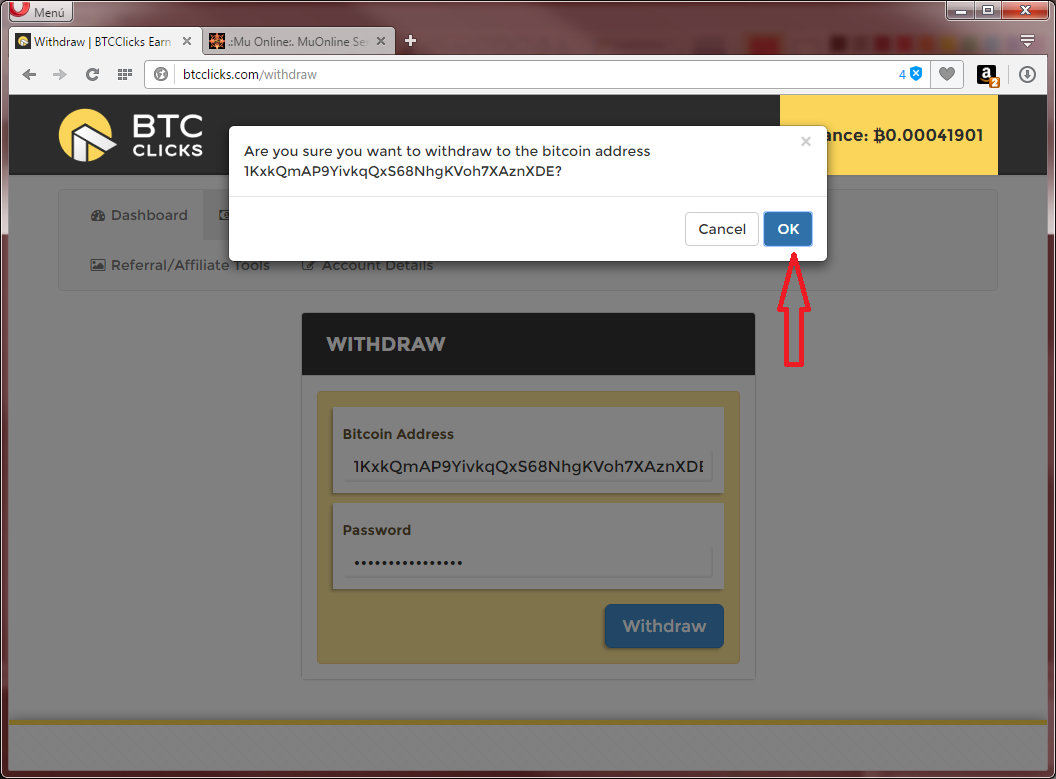Open the Opera Menú button
This screenshot has width=1056, height=779.
pos(38,12)
